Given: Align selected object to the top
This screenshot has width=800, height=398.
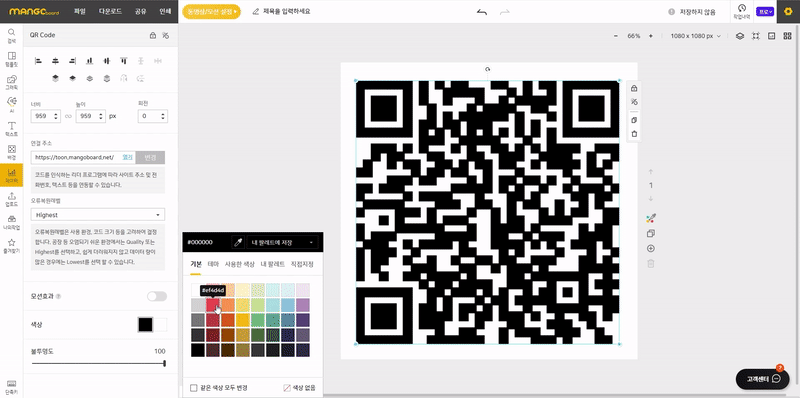Looking at the screenshot, I should (x=123, y=61).
